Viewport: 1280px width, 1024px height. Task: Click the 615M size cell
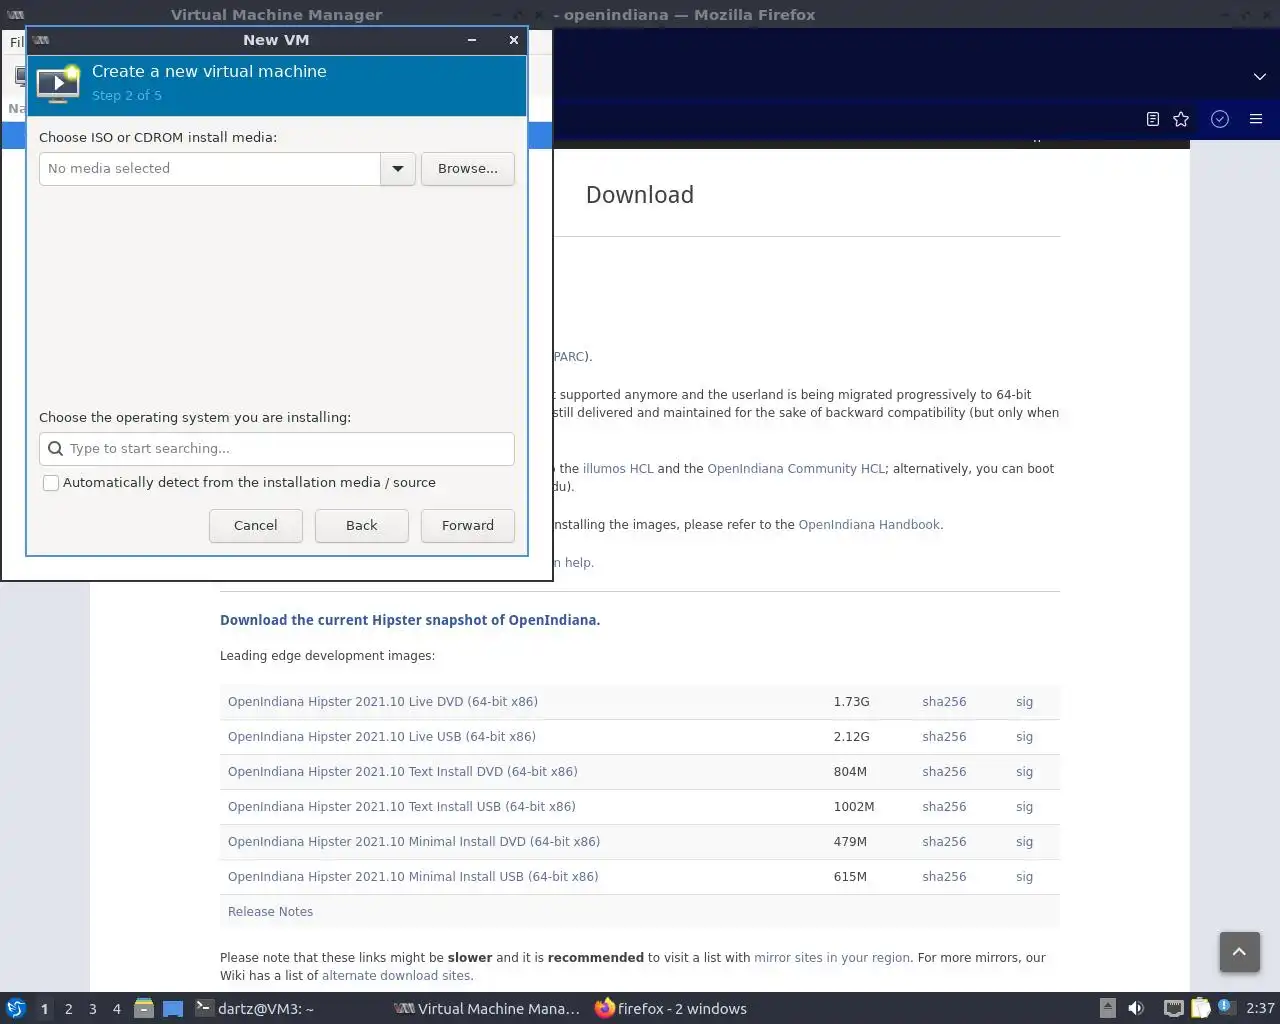(x=850, y=877)
